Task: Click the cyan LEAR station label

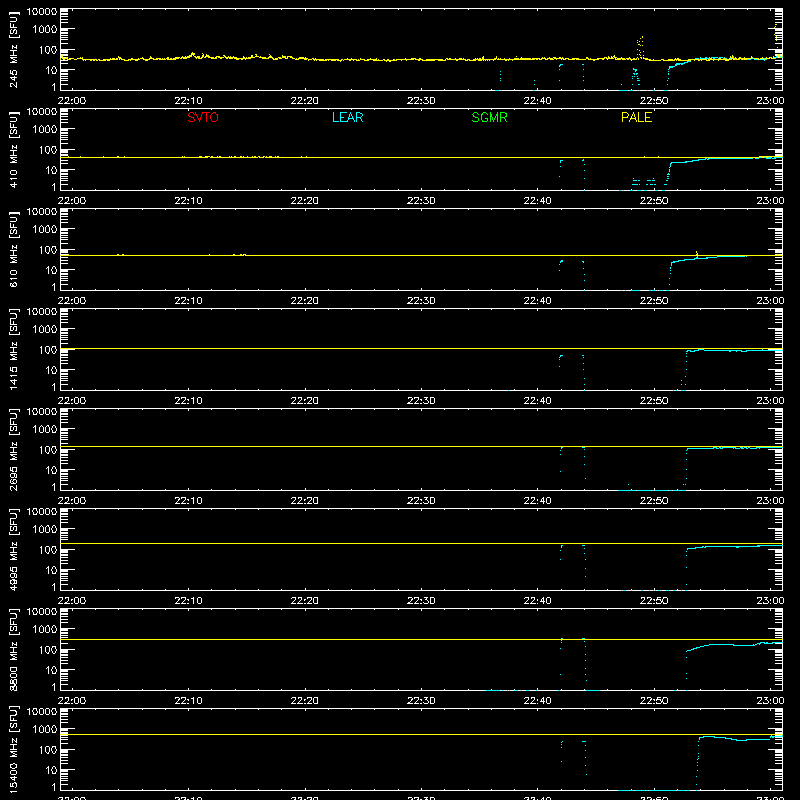Action: [x=347, y=117]
